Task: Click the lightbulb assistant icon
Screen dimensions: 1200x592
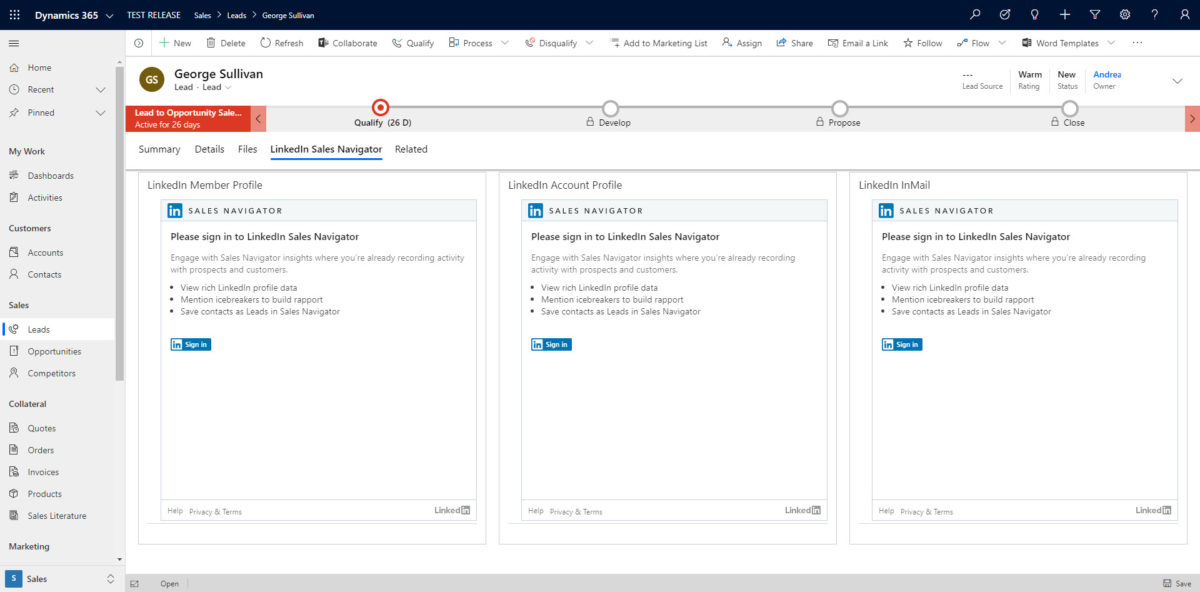Action: pyautogui.click(x=1035, y=15)
